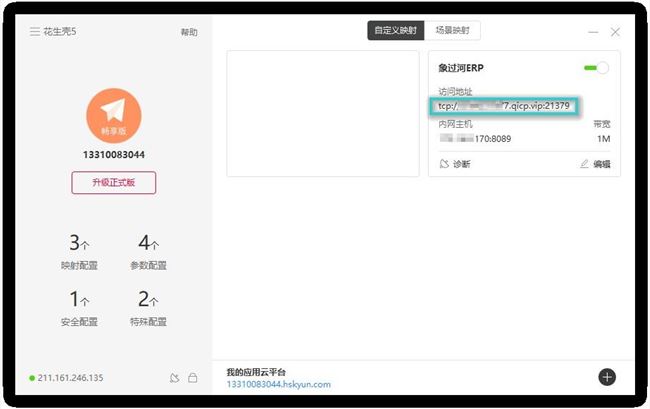Viewport: 650px width, 409px height.
Task: Click the lock icon in bottom status bar
Action: (193, 378)
